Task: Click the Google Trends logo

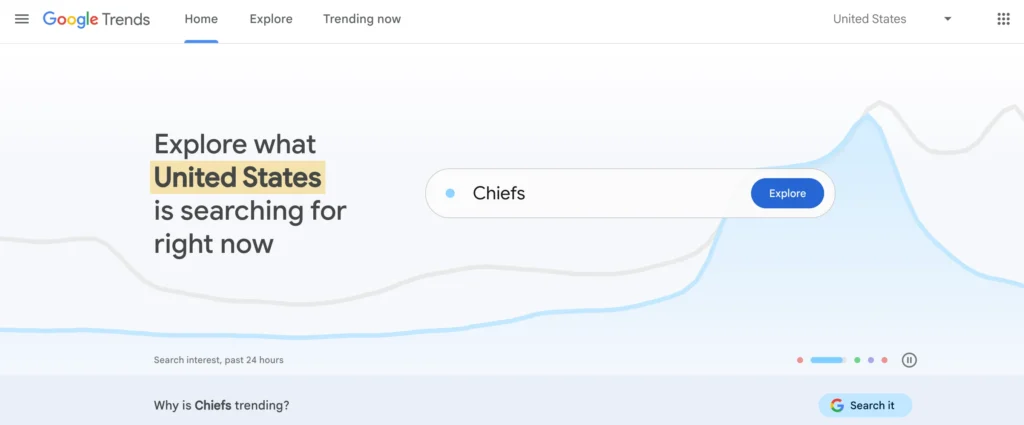Action: (96, 19)
